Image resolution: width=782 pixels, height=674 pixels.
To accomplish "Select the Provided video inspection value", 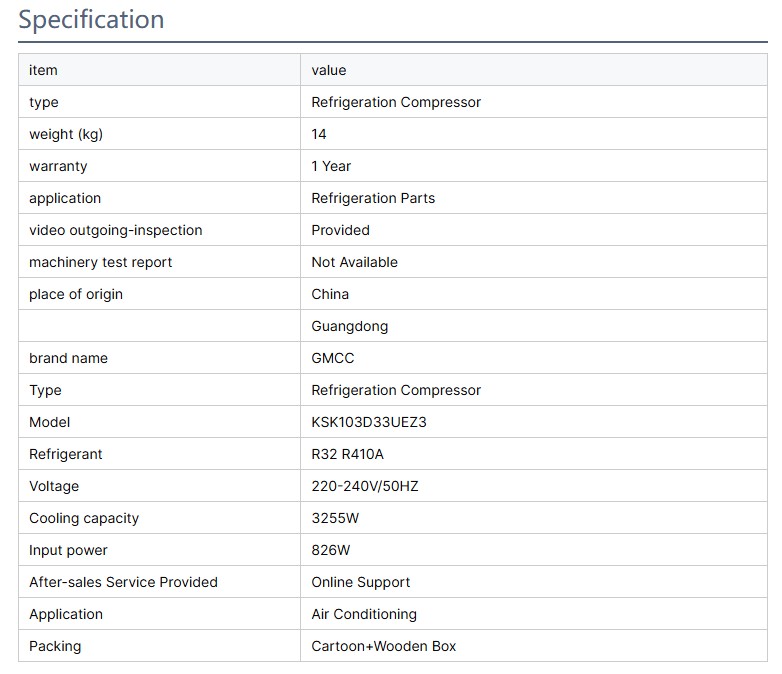I will 340,230.
